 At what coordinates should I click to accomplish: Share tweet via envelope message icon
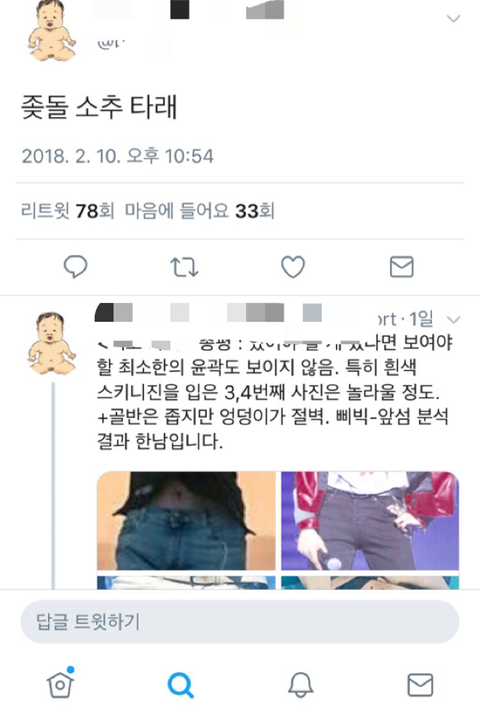coord(402,267)
